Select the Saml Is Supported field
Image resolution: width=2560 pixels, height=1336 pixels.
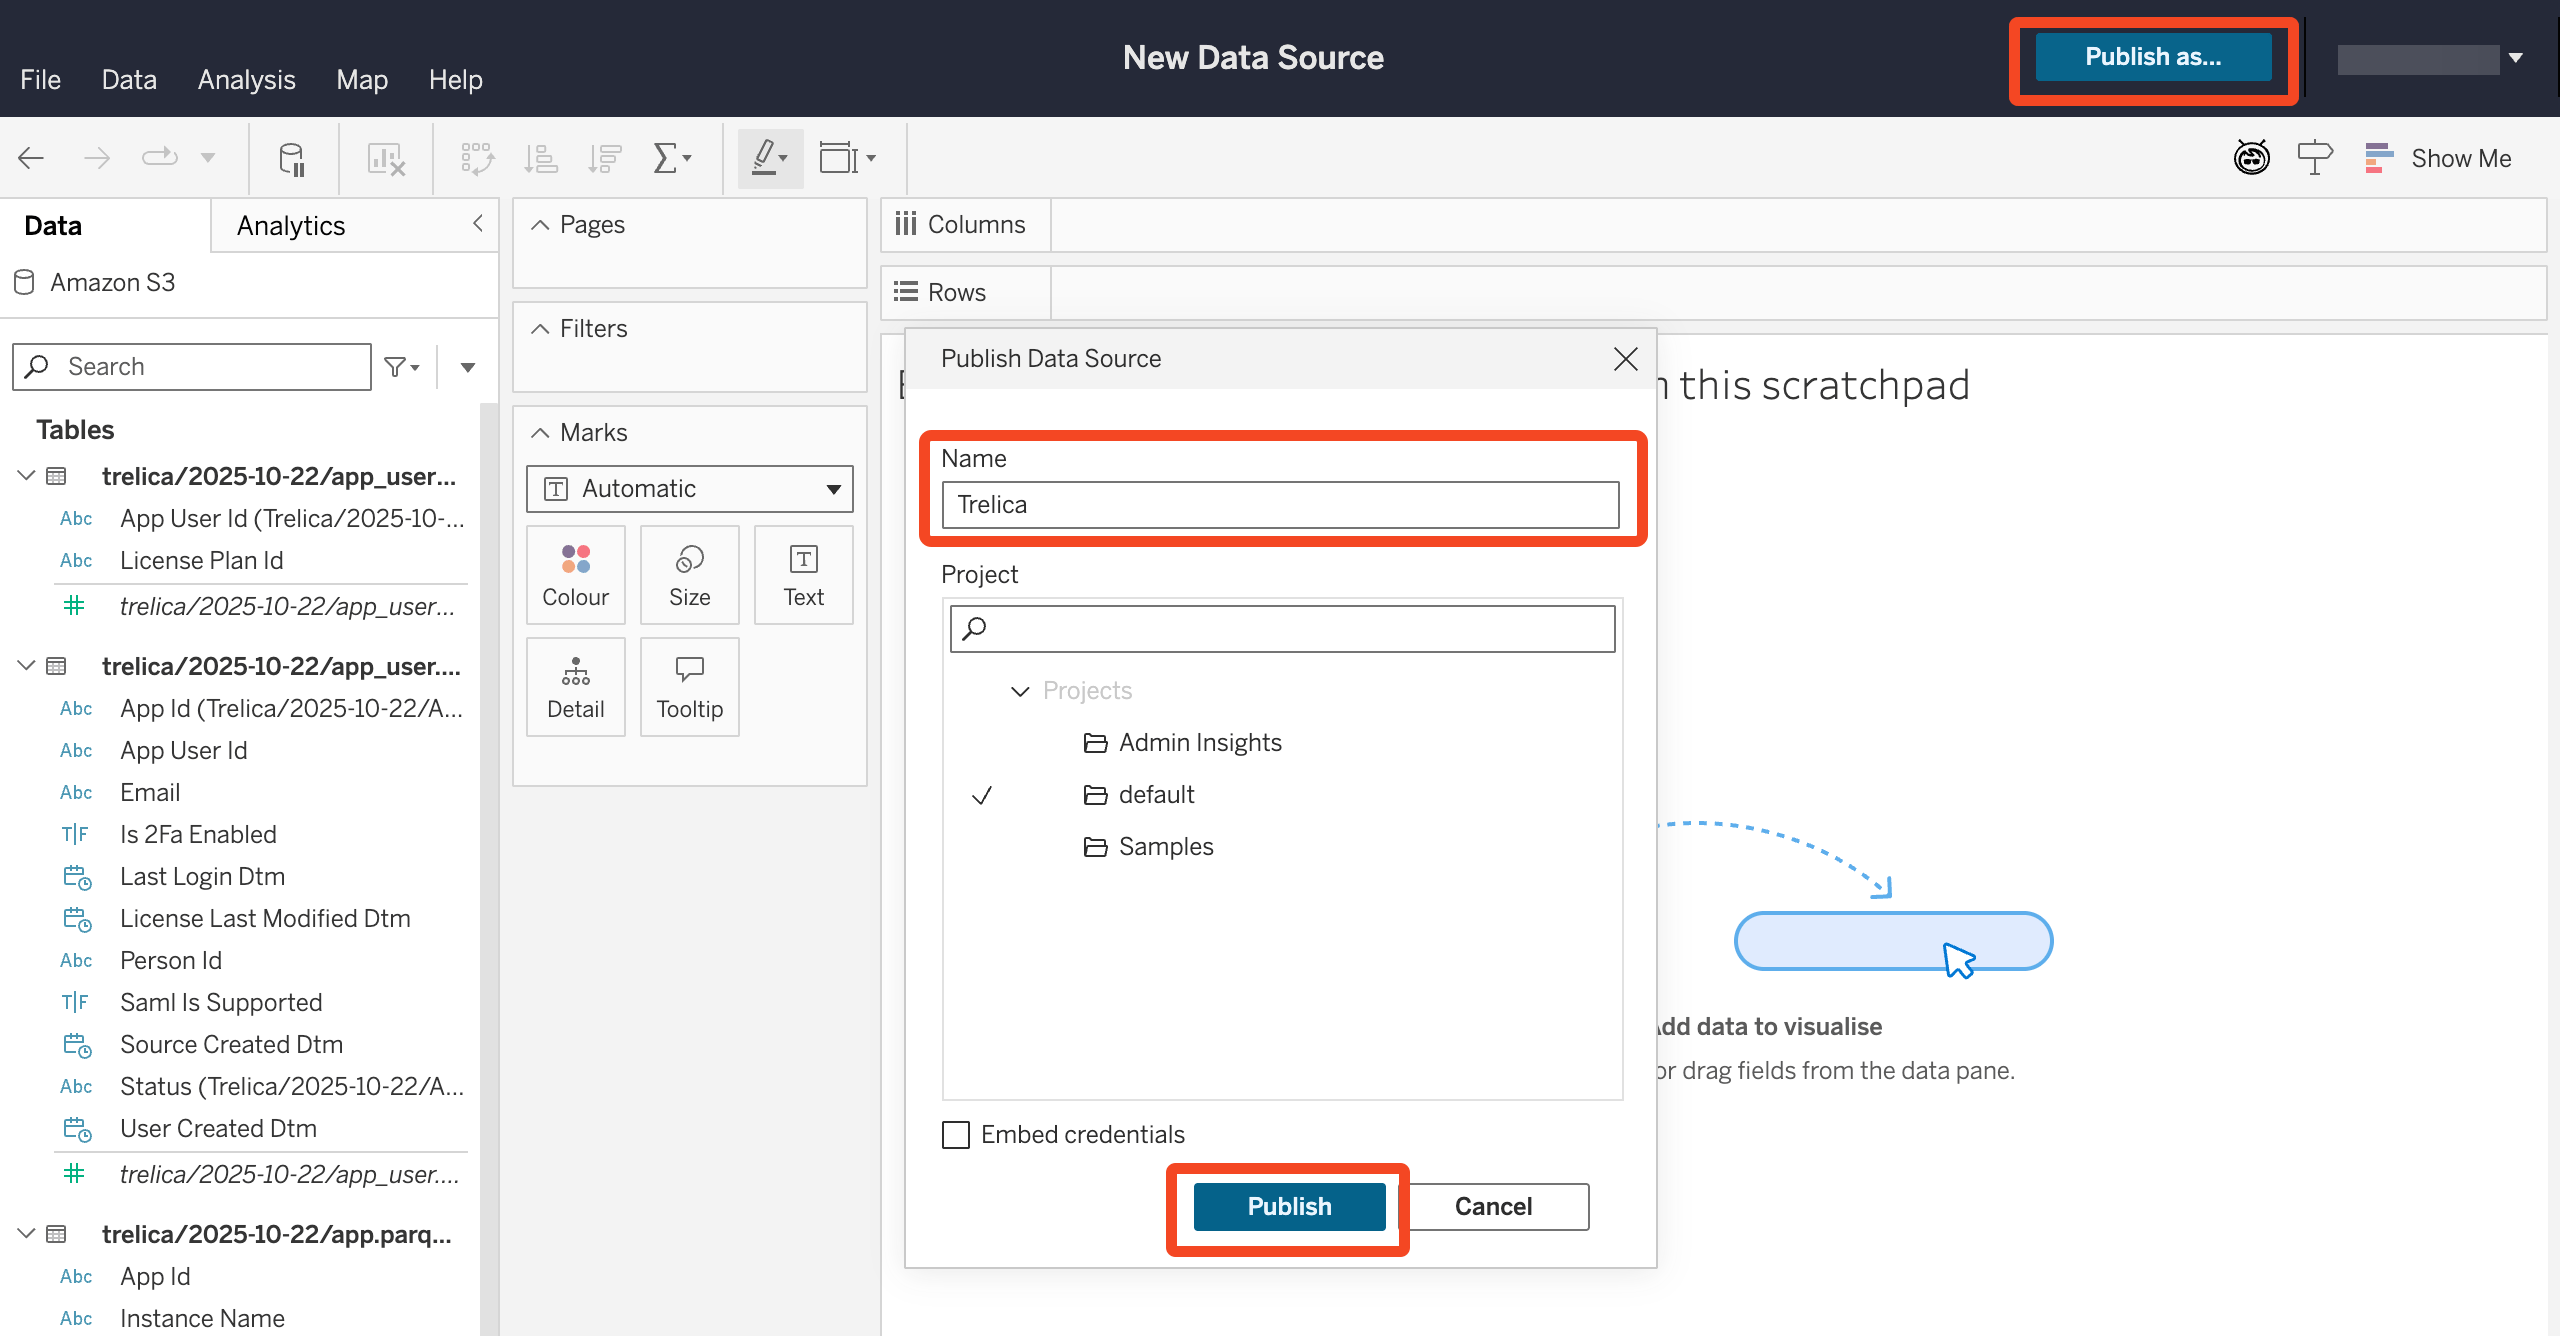coord(221,1003)
